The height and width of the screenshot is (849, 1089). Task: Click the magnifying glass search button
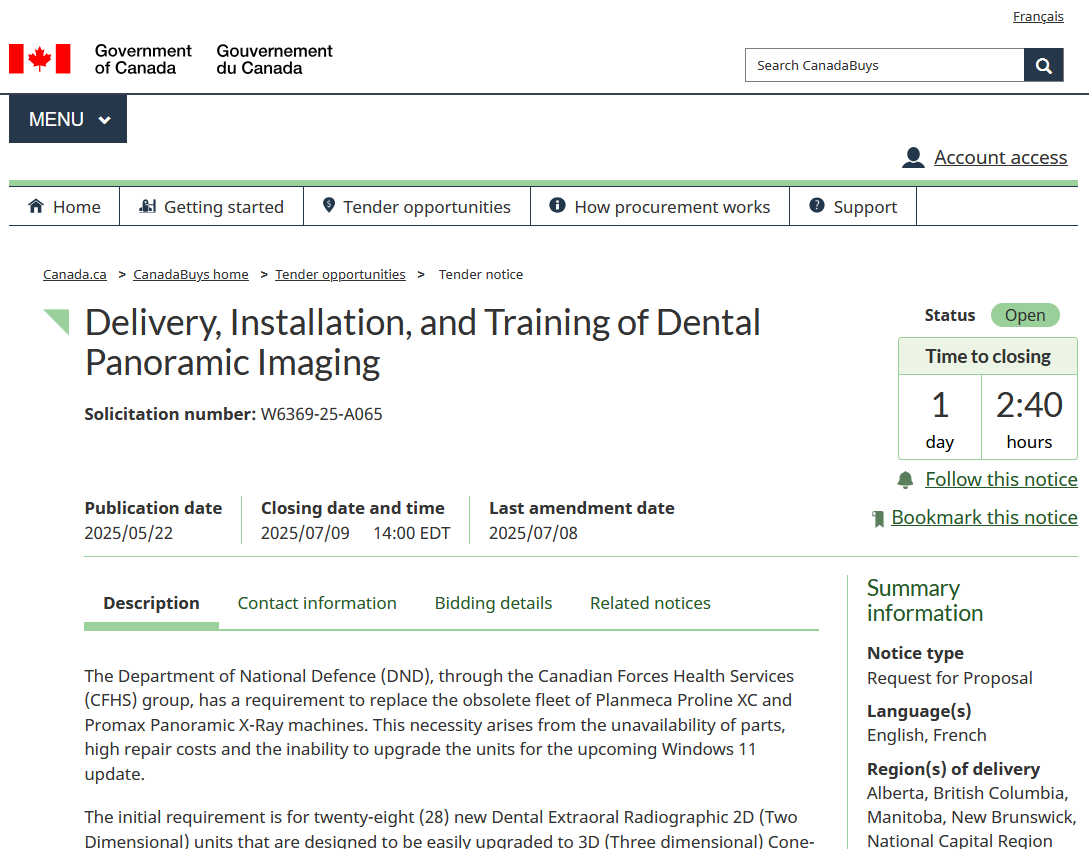[1043, 65]
